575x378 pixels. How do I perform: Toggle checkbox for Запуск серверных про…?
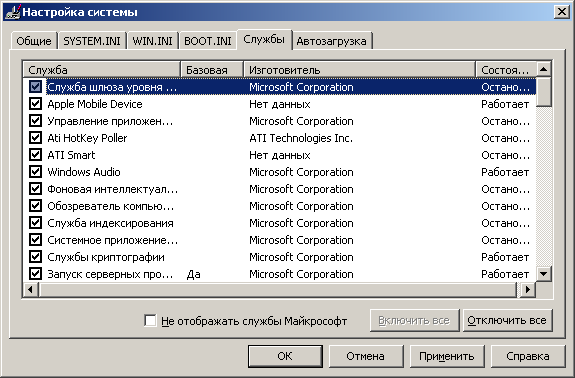(x=35, y=274)
